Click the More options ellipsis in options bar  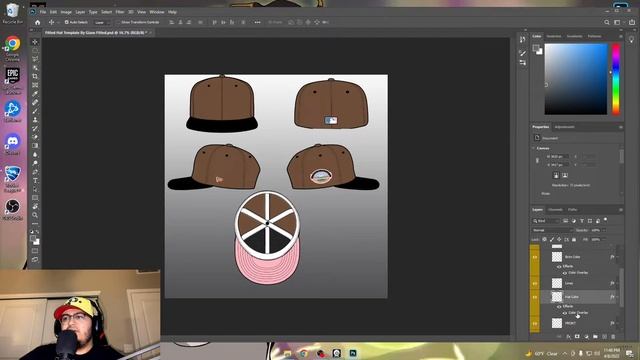(258, 22)
